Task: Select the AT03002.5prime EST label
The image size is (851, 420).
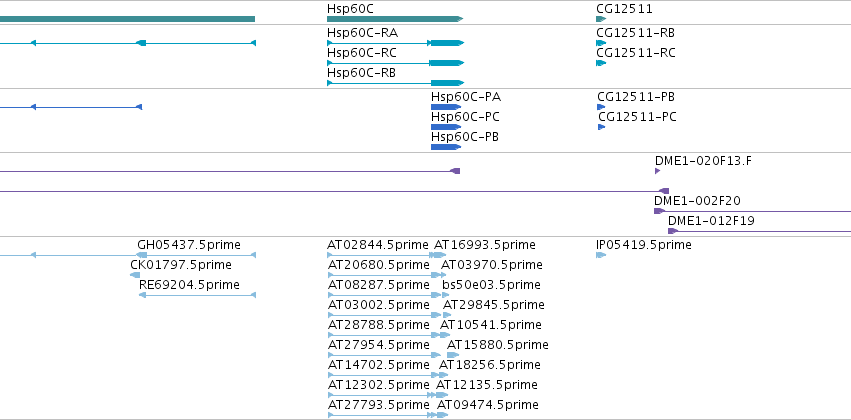Action: 379,306
